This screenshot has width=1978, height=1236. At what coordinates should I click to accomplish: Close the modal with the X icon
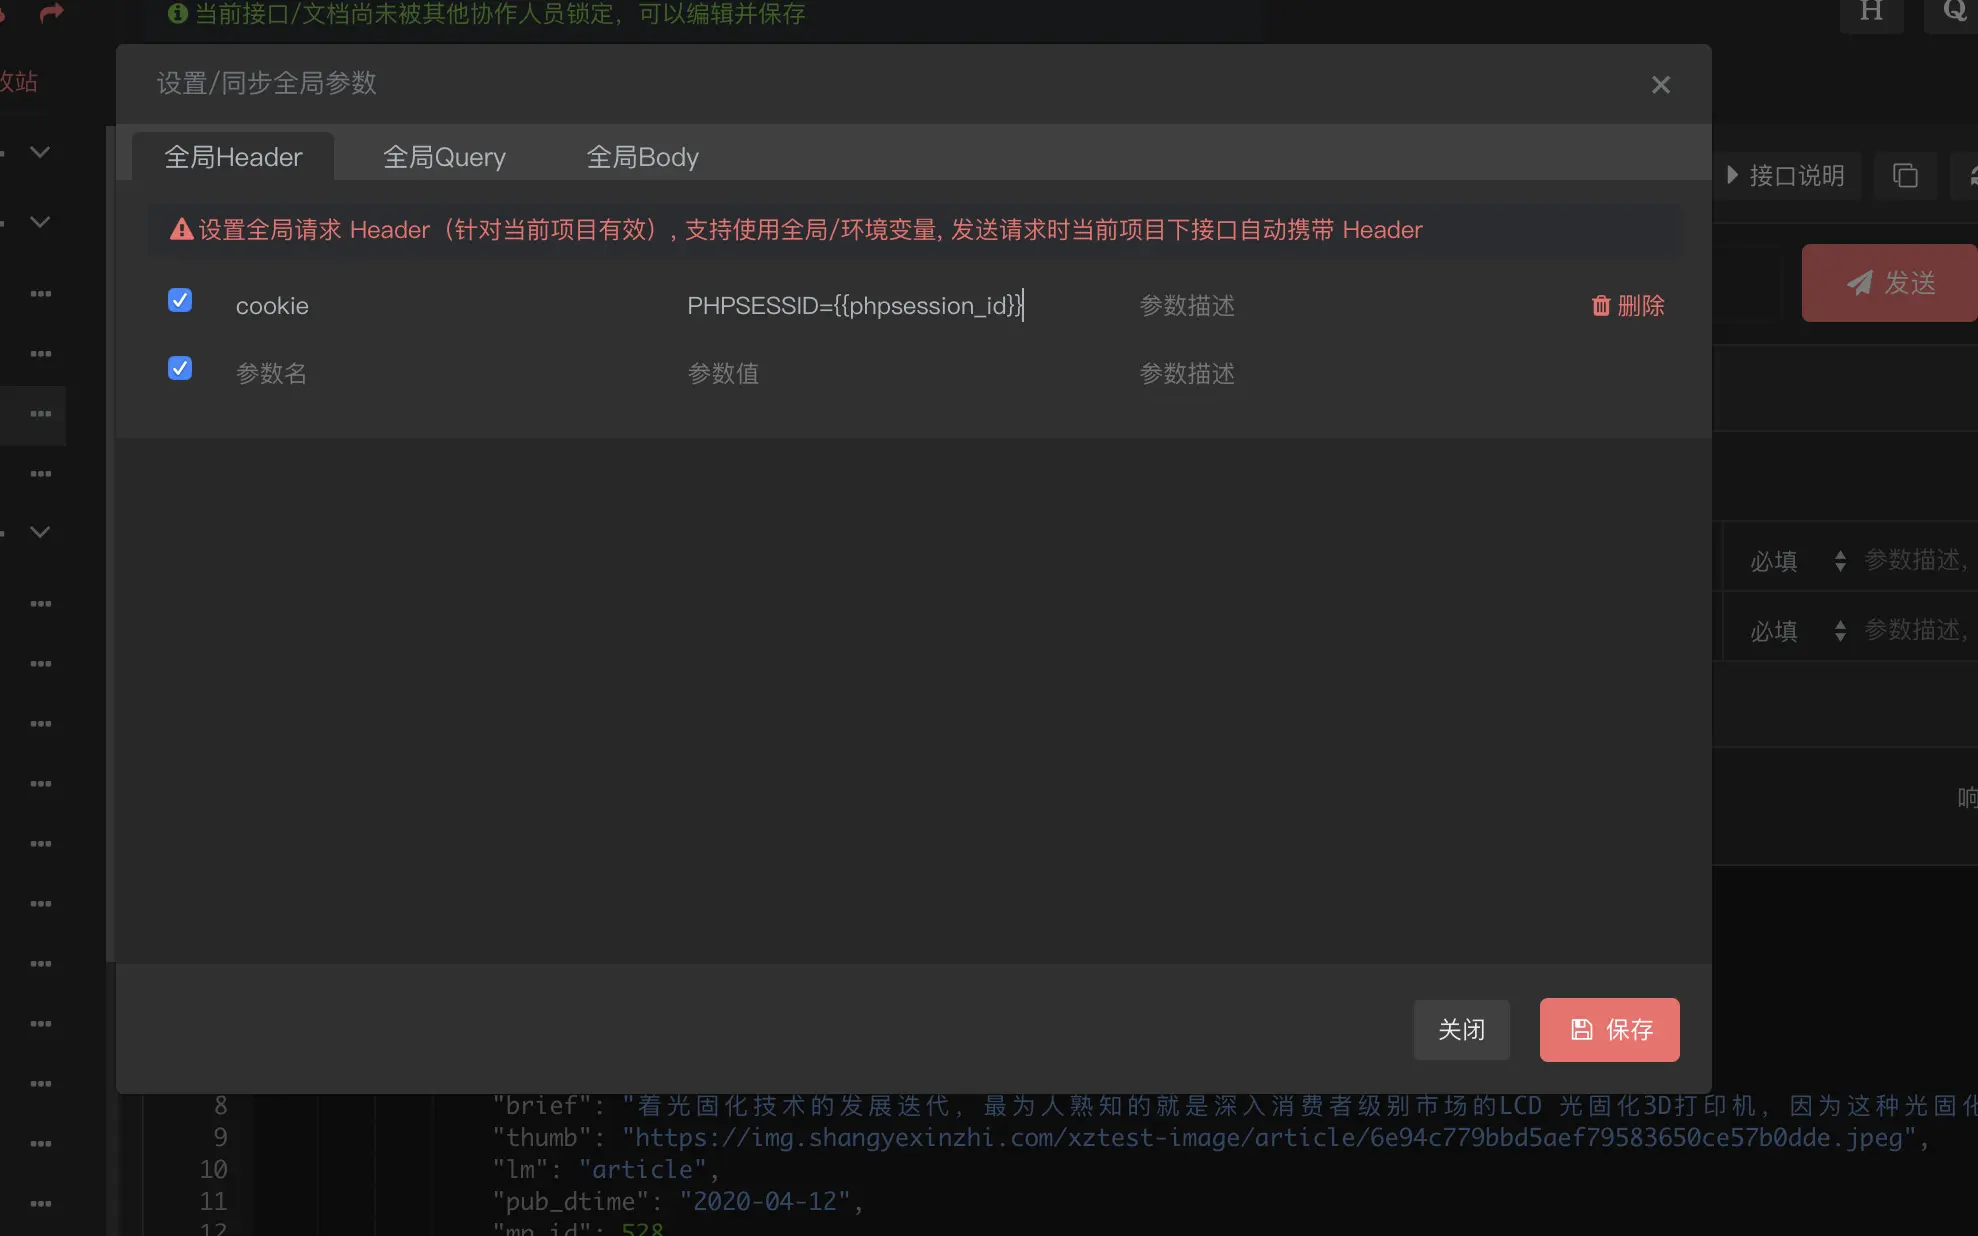pos(1661,84)
